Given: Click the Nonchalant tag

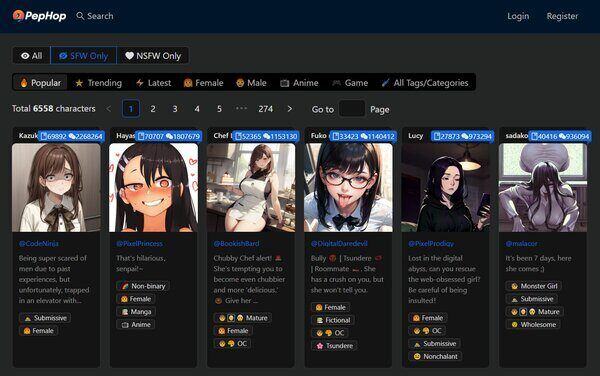Looking at the screenshot, I should (435, 356).
